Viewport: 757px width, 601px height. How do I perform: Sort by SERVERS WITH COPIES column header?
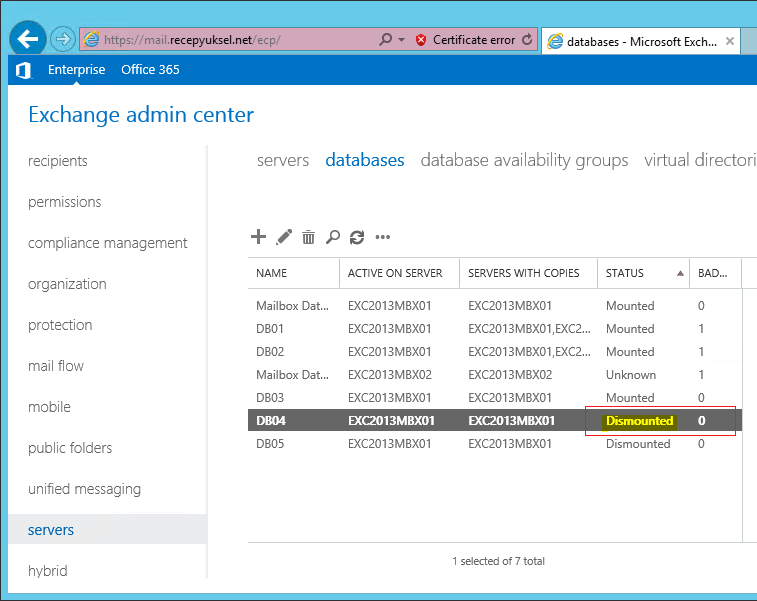click(x=528, y=273)
